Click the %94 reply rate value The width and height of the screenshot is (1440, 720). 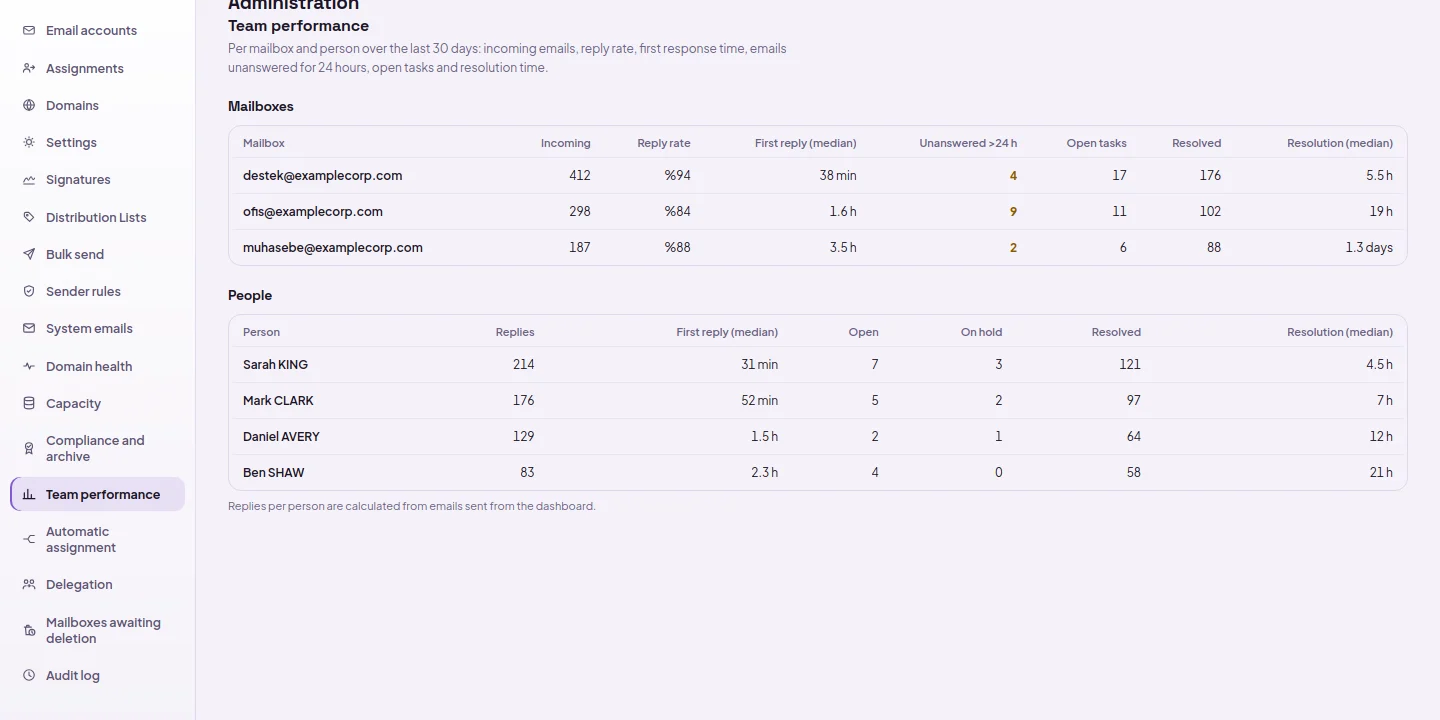677,176
